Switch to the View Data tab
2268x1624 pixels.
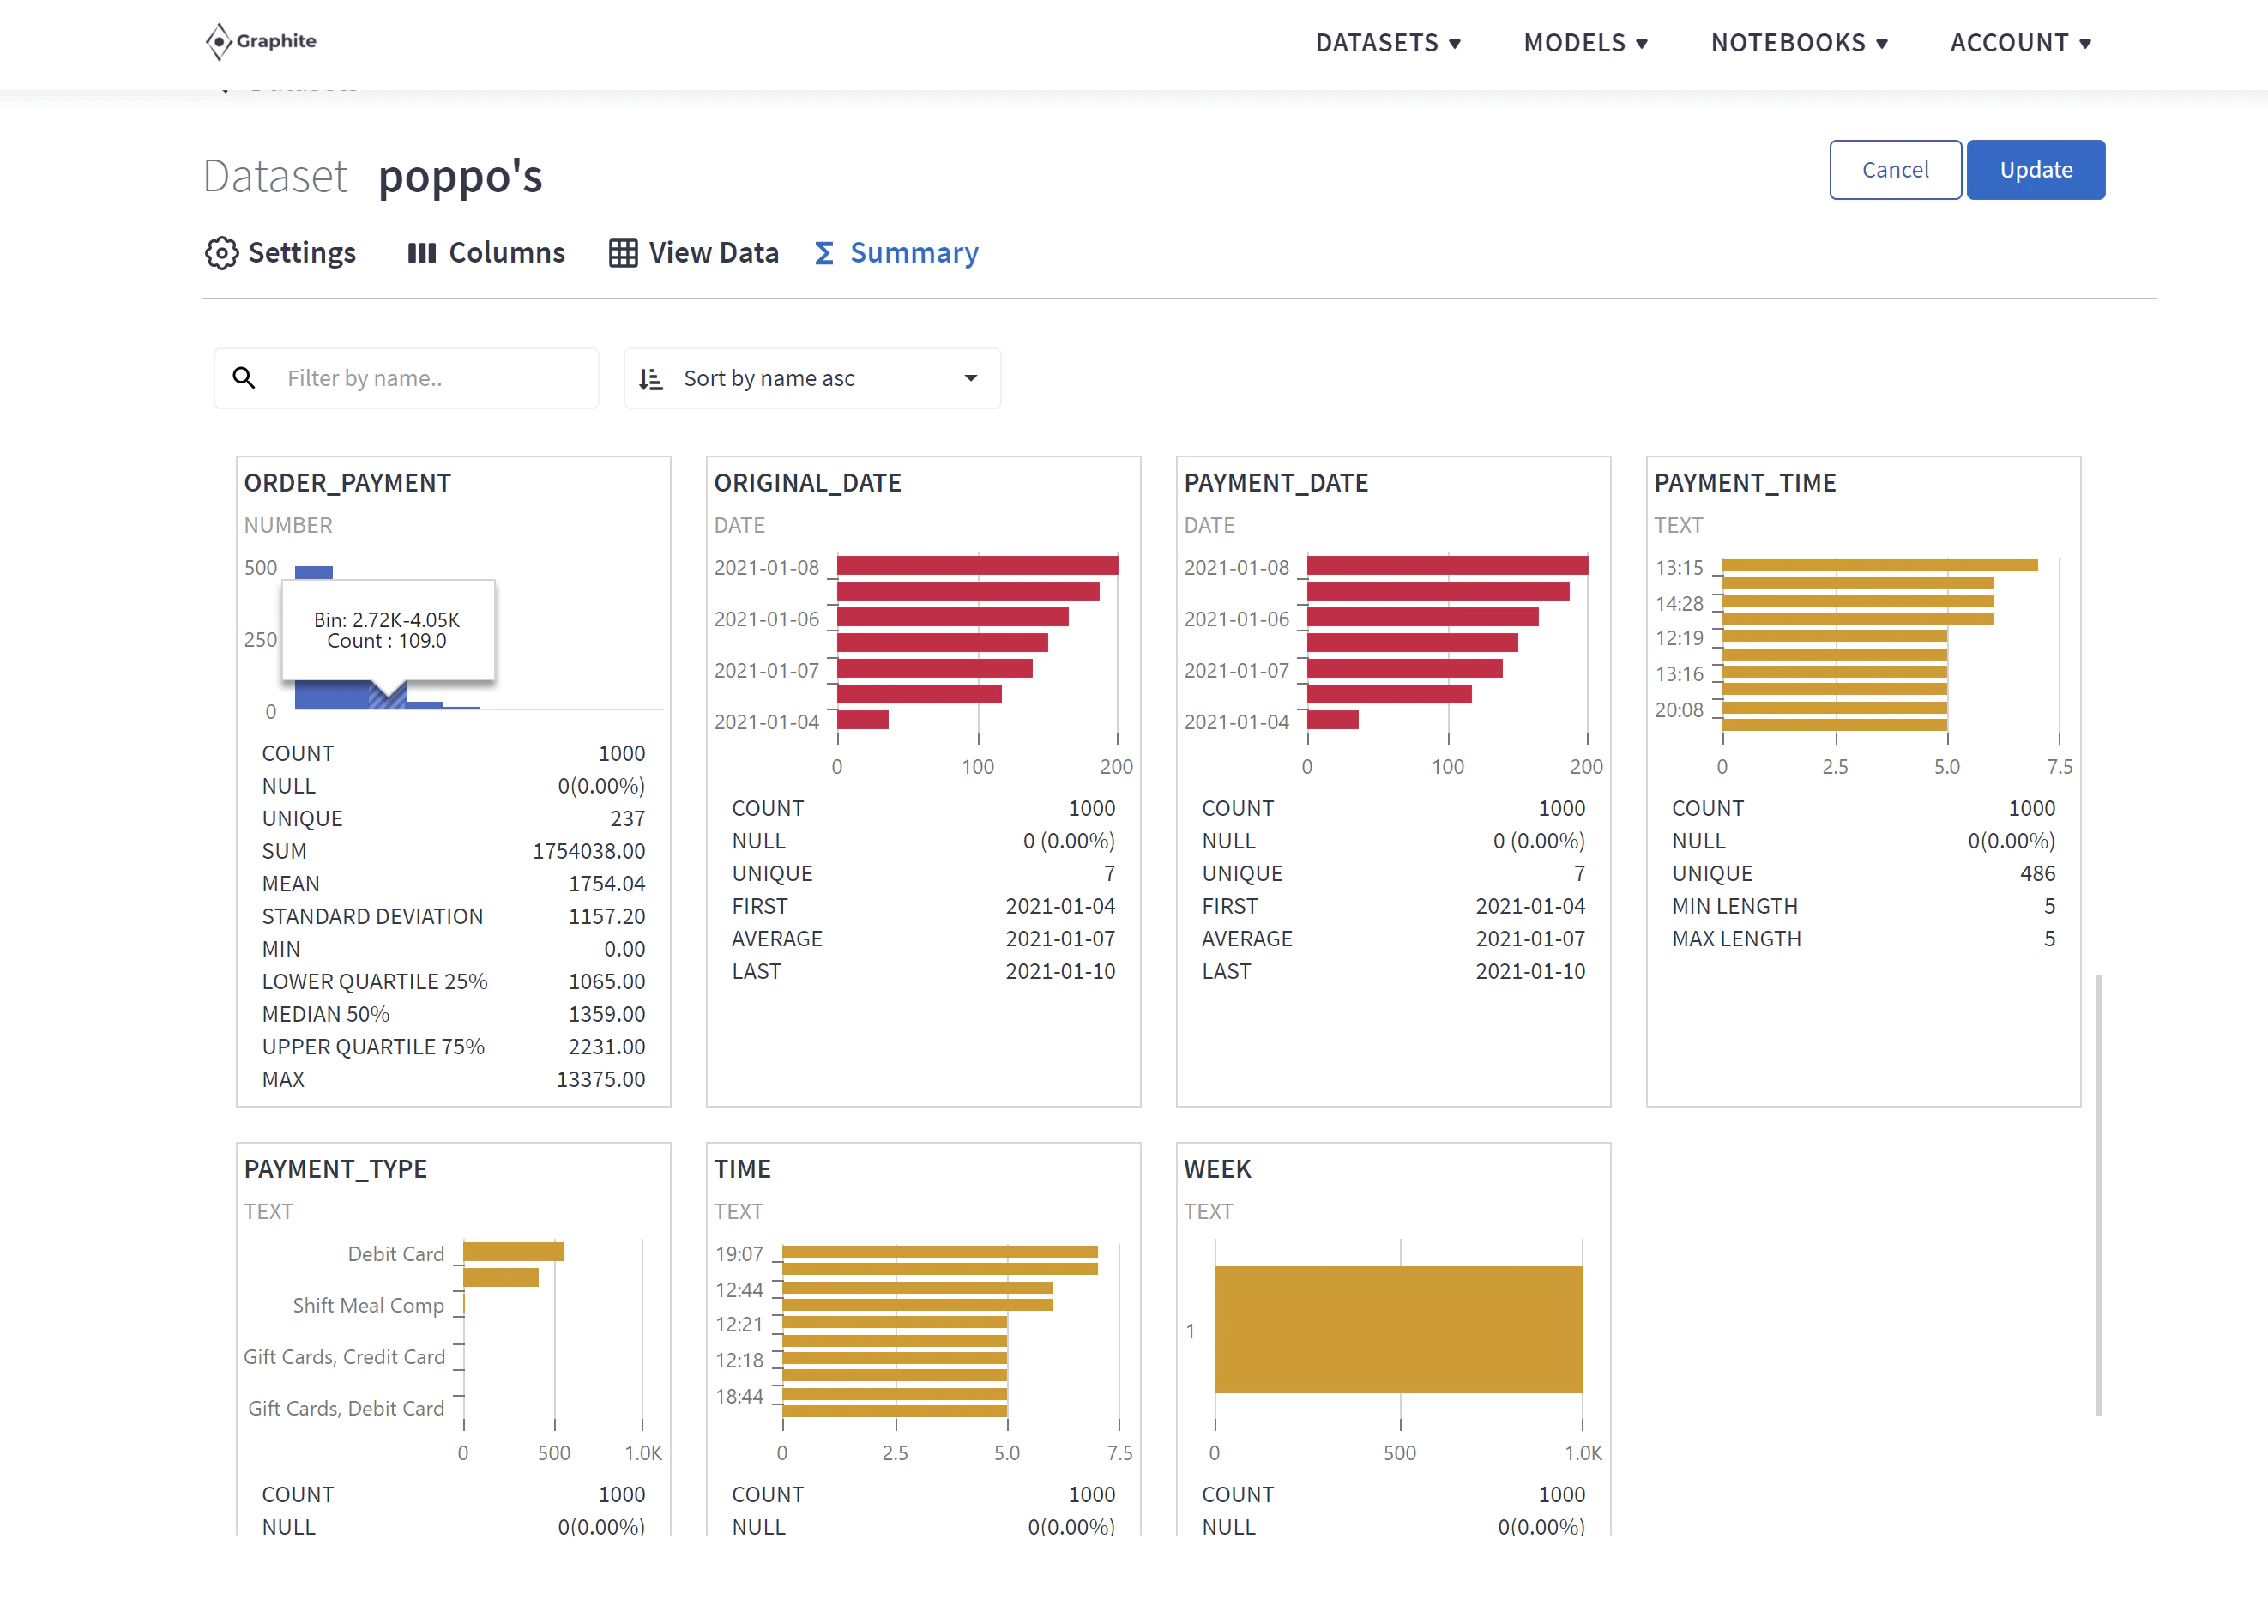pyautogui.click(x=694, y=253)
